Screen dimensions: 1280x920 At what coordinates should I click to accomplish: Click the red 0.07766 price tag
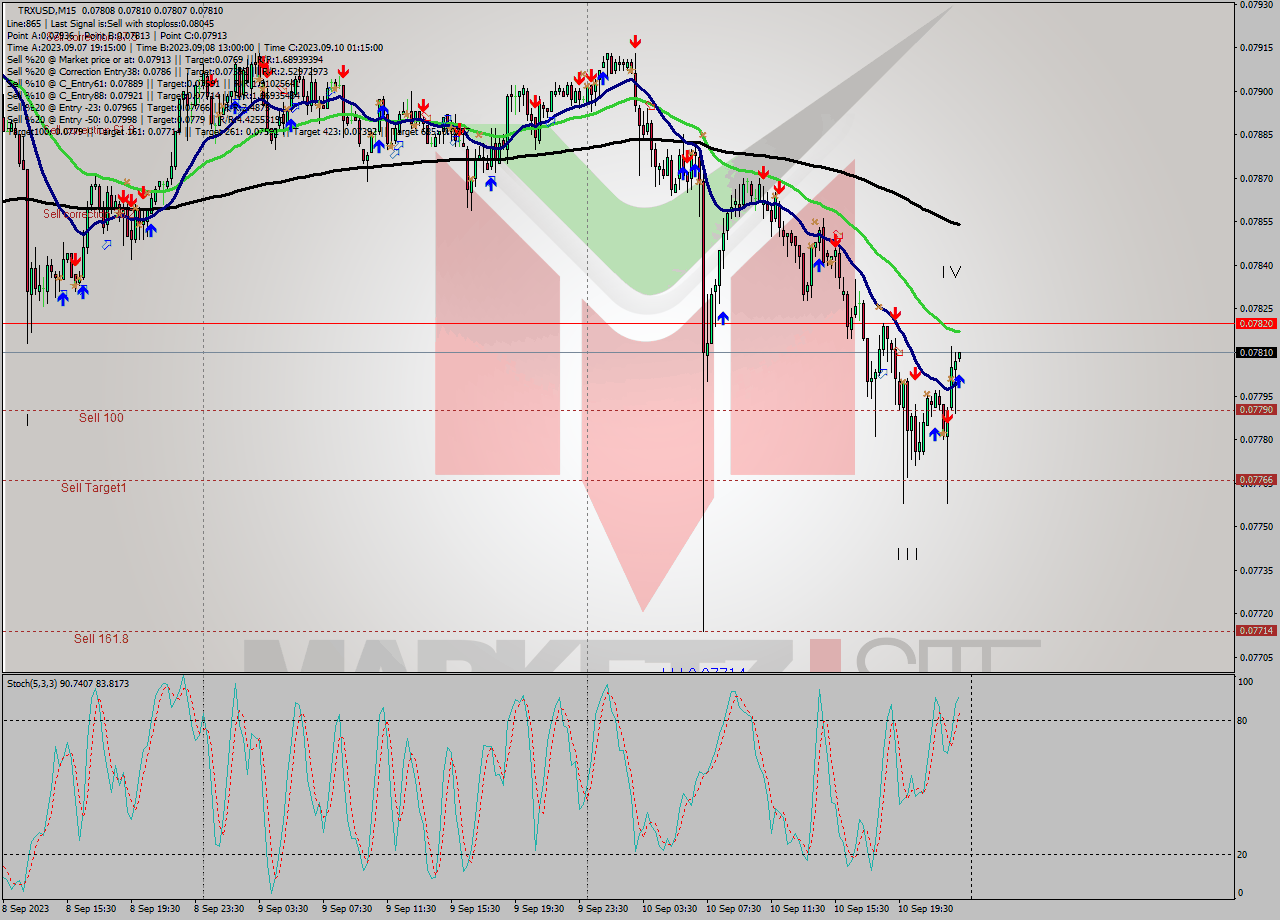click(1256, 480)
